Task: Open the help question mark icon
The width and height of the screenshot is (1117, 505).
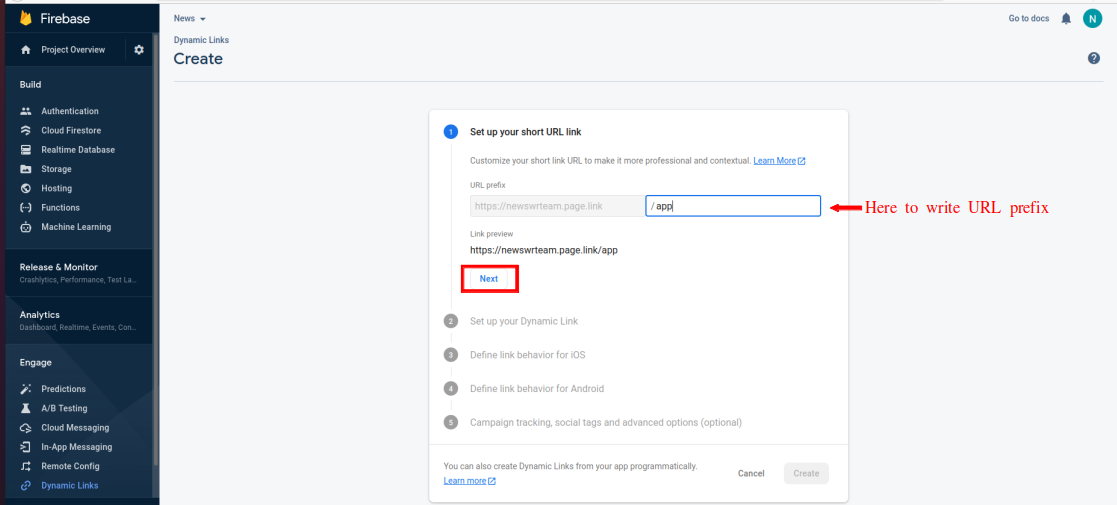Action: tap(1094, 59)
